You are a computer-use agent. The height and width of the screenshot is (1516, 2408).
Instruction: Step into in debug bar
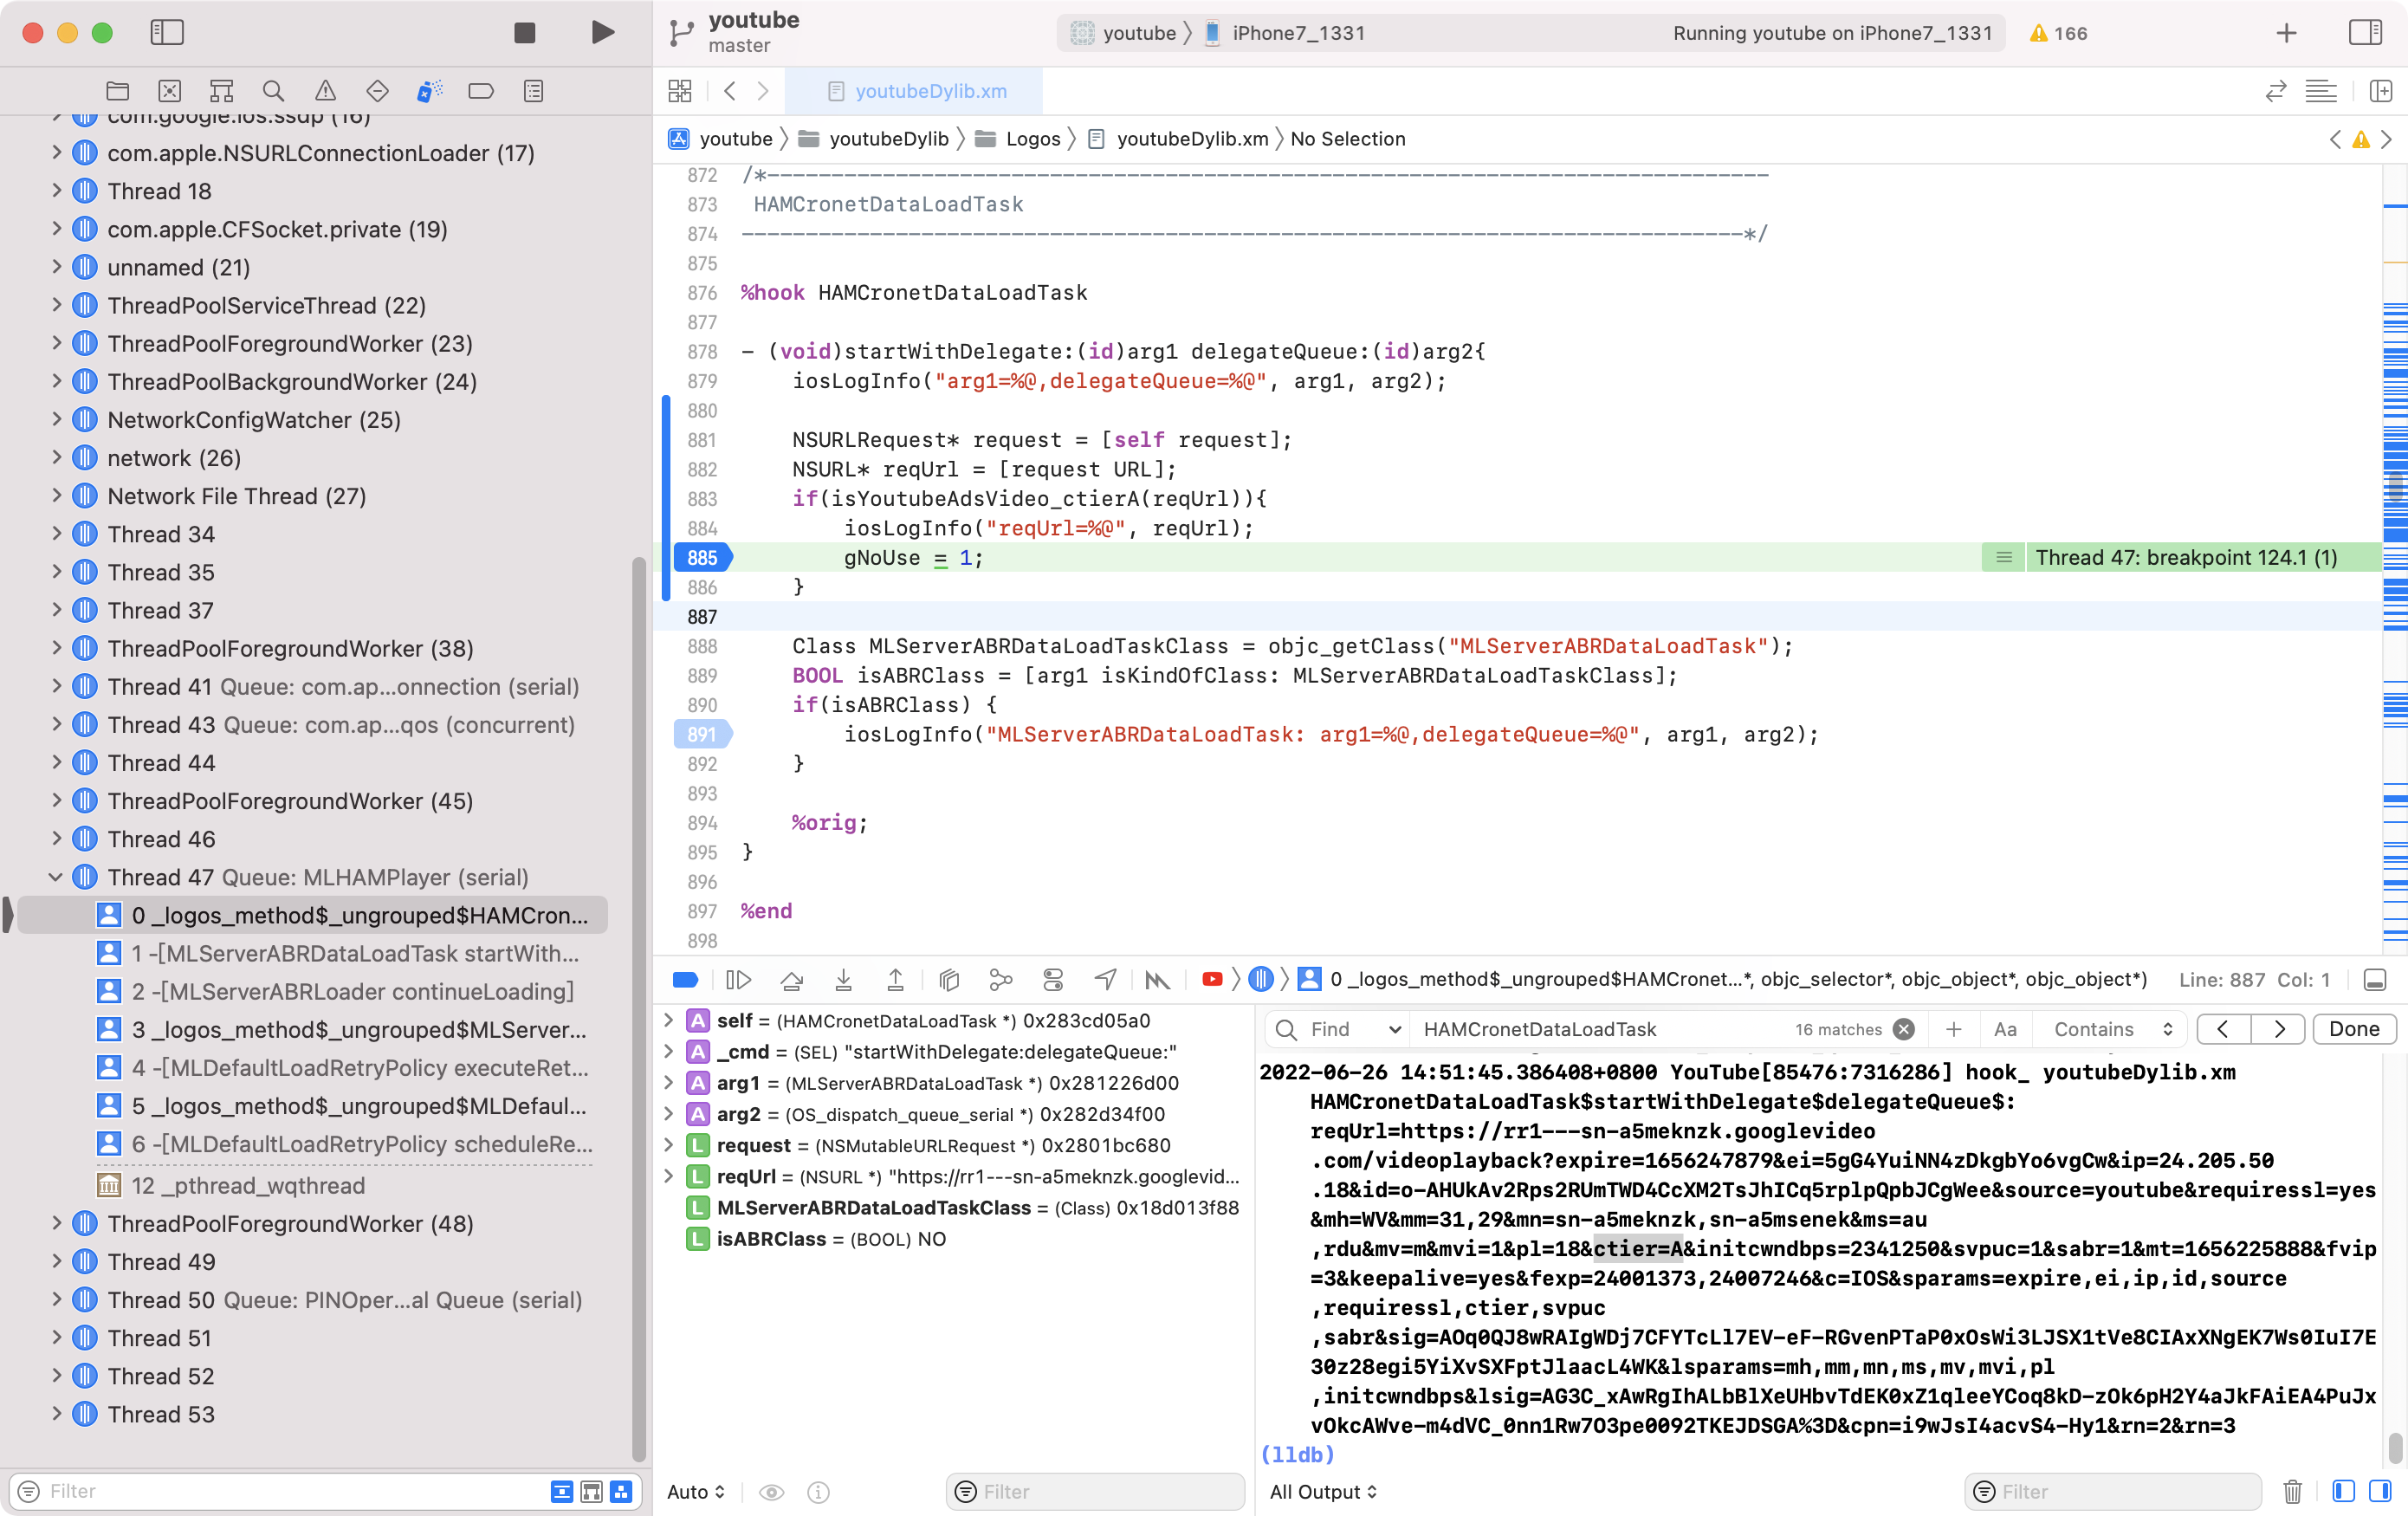843,980
